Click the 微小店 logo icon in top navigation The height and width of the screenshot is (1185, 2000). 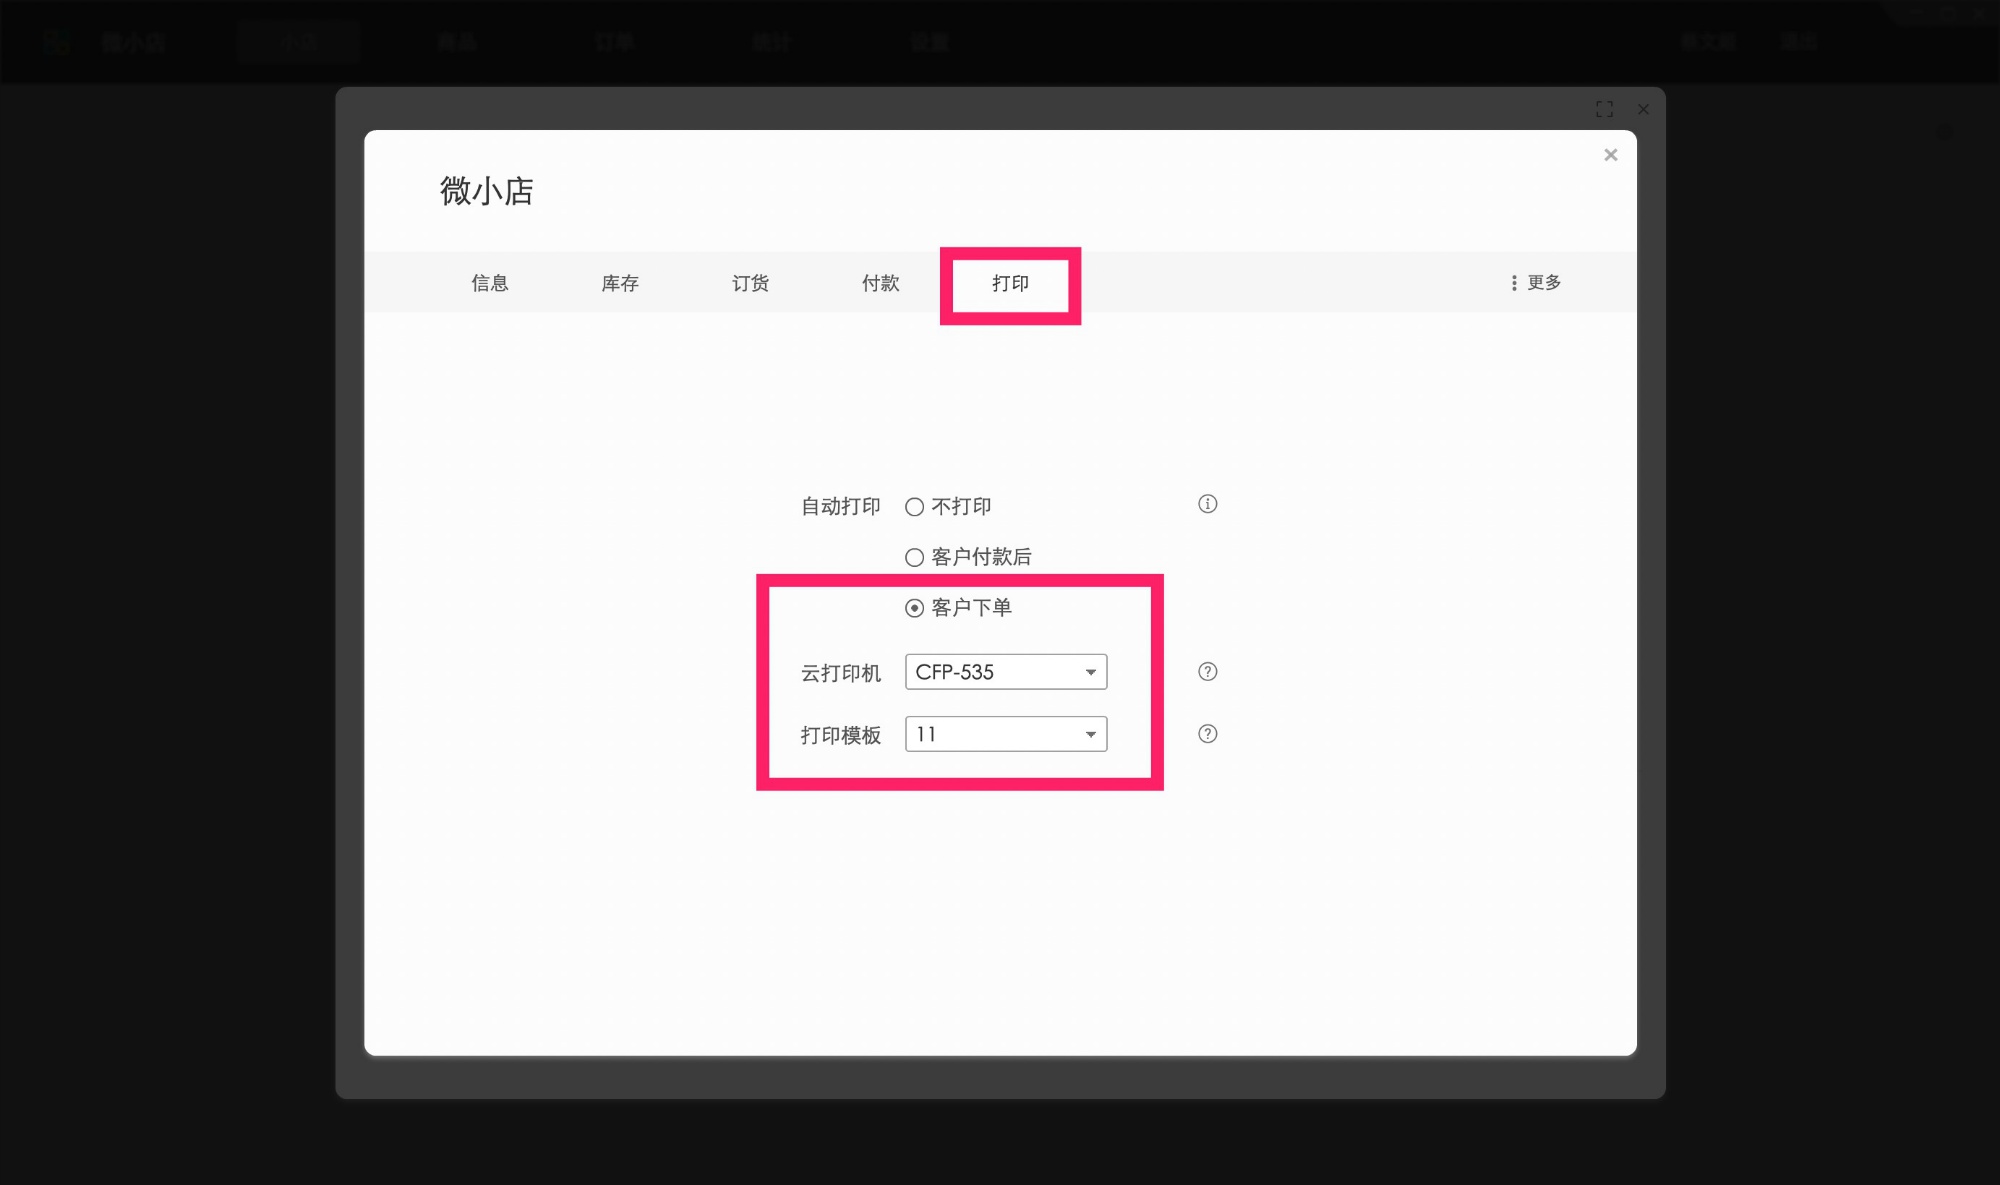click(x=57, y=42)
